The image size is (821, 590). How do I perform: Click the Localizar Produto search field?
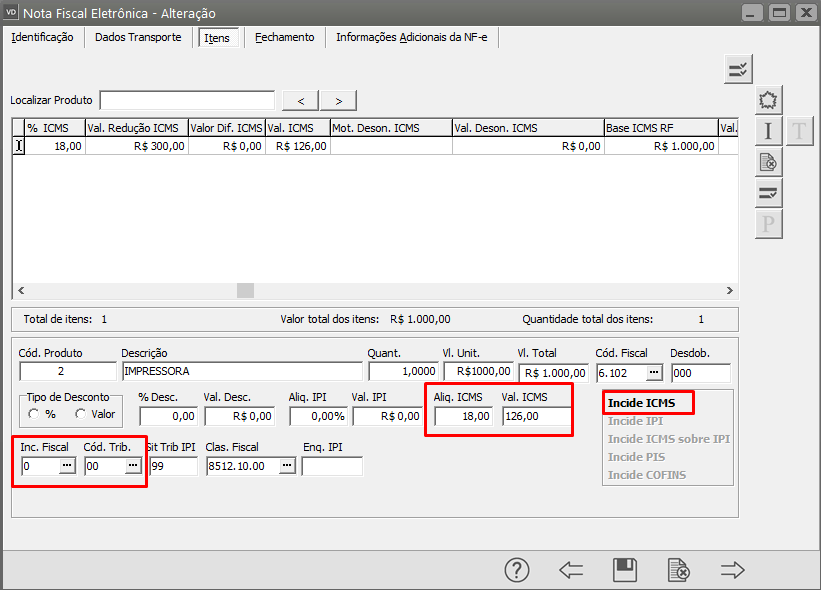[x=187, y=100]
